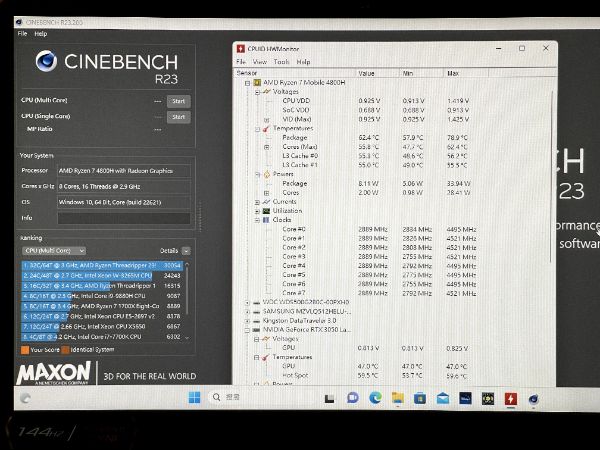Collapse the AMD Ryzen 7 Mobile 4800H node
Screen dimensions: 600x450
(247, 83)
